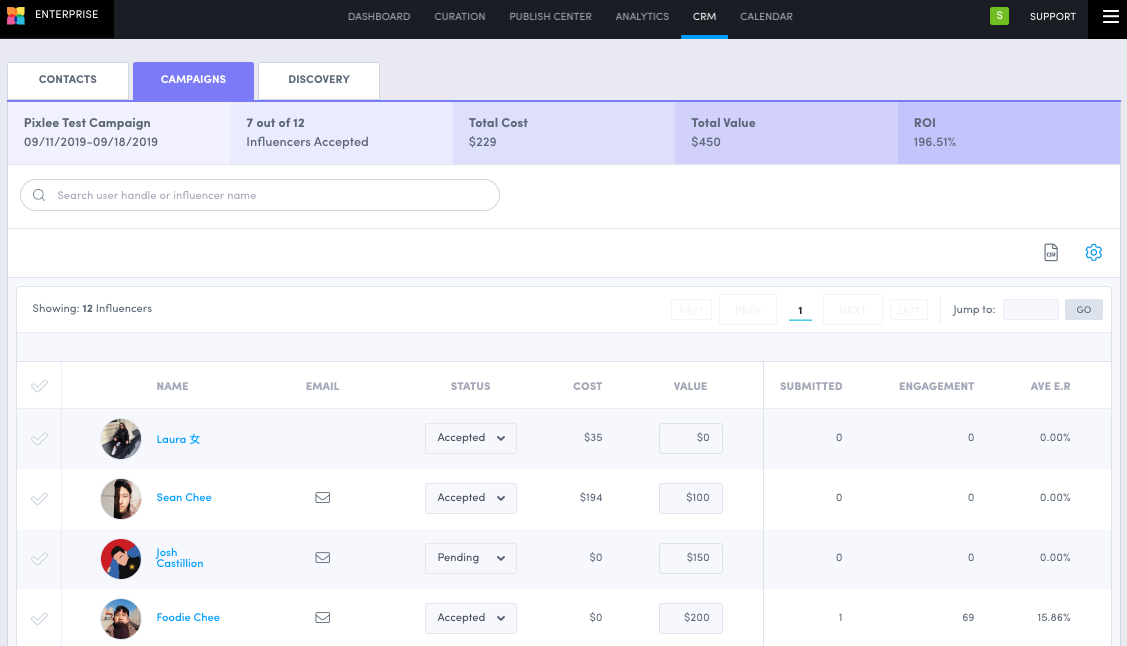Image resolution: width=1127 pixels, height=646 pixels.
Task: Open the ANALYTICS menu item
Action: (641, 16)
